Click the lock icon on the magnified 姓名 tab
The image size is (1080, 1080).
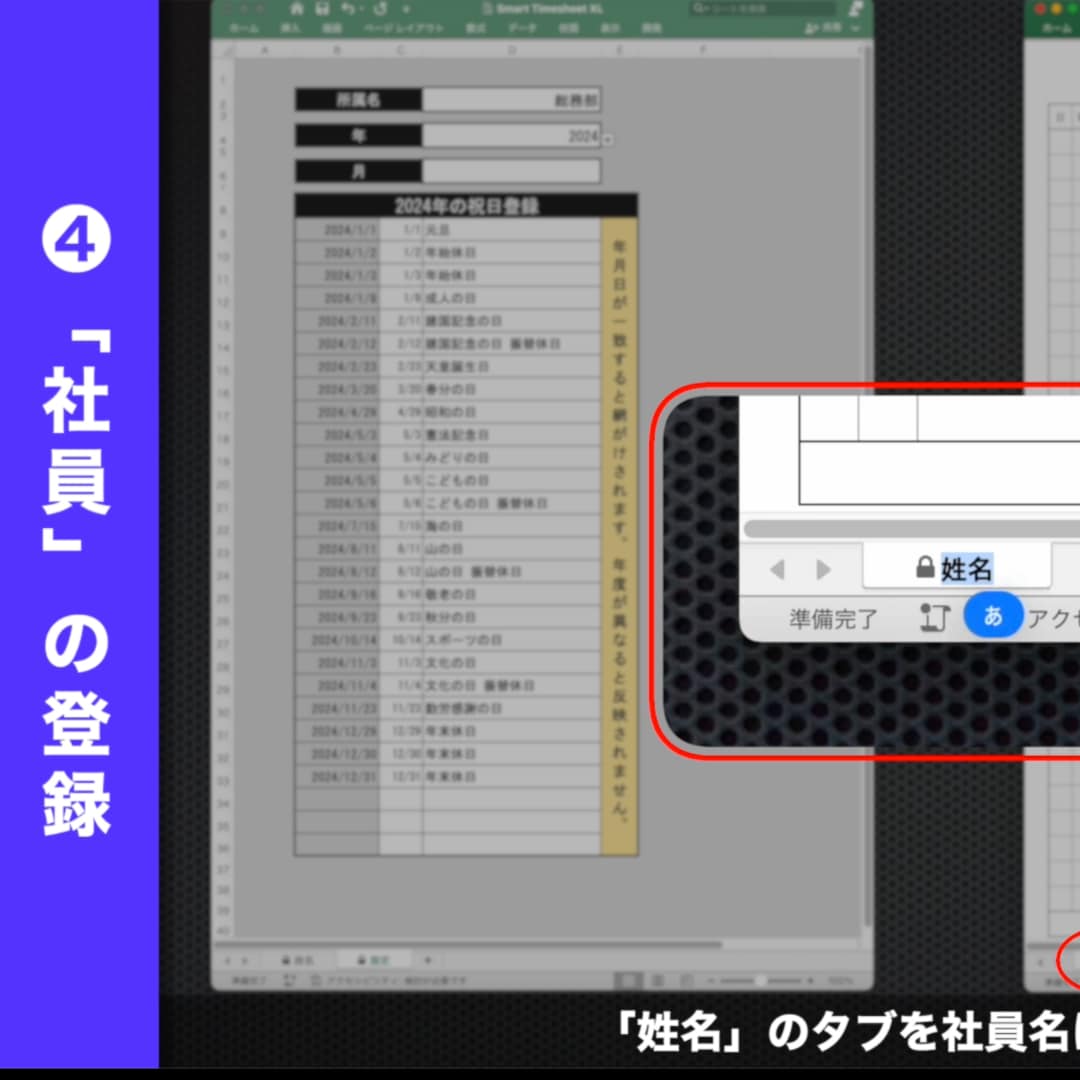924,567
